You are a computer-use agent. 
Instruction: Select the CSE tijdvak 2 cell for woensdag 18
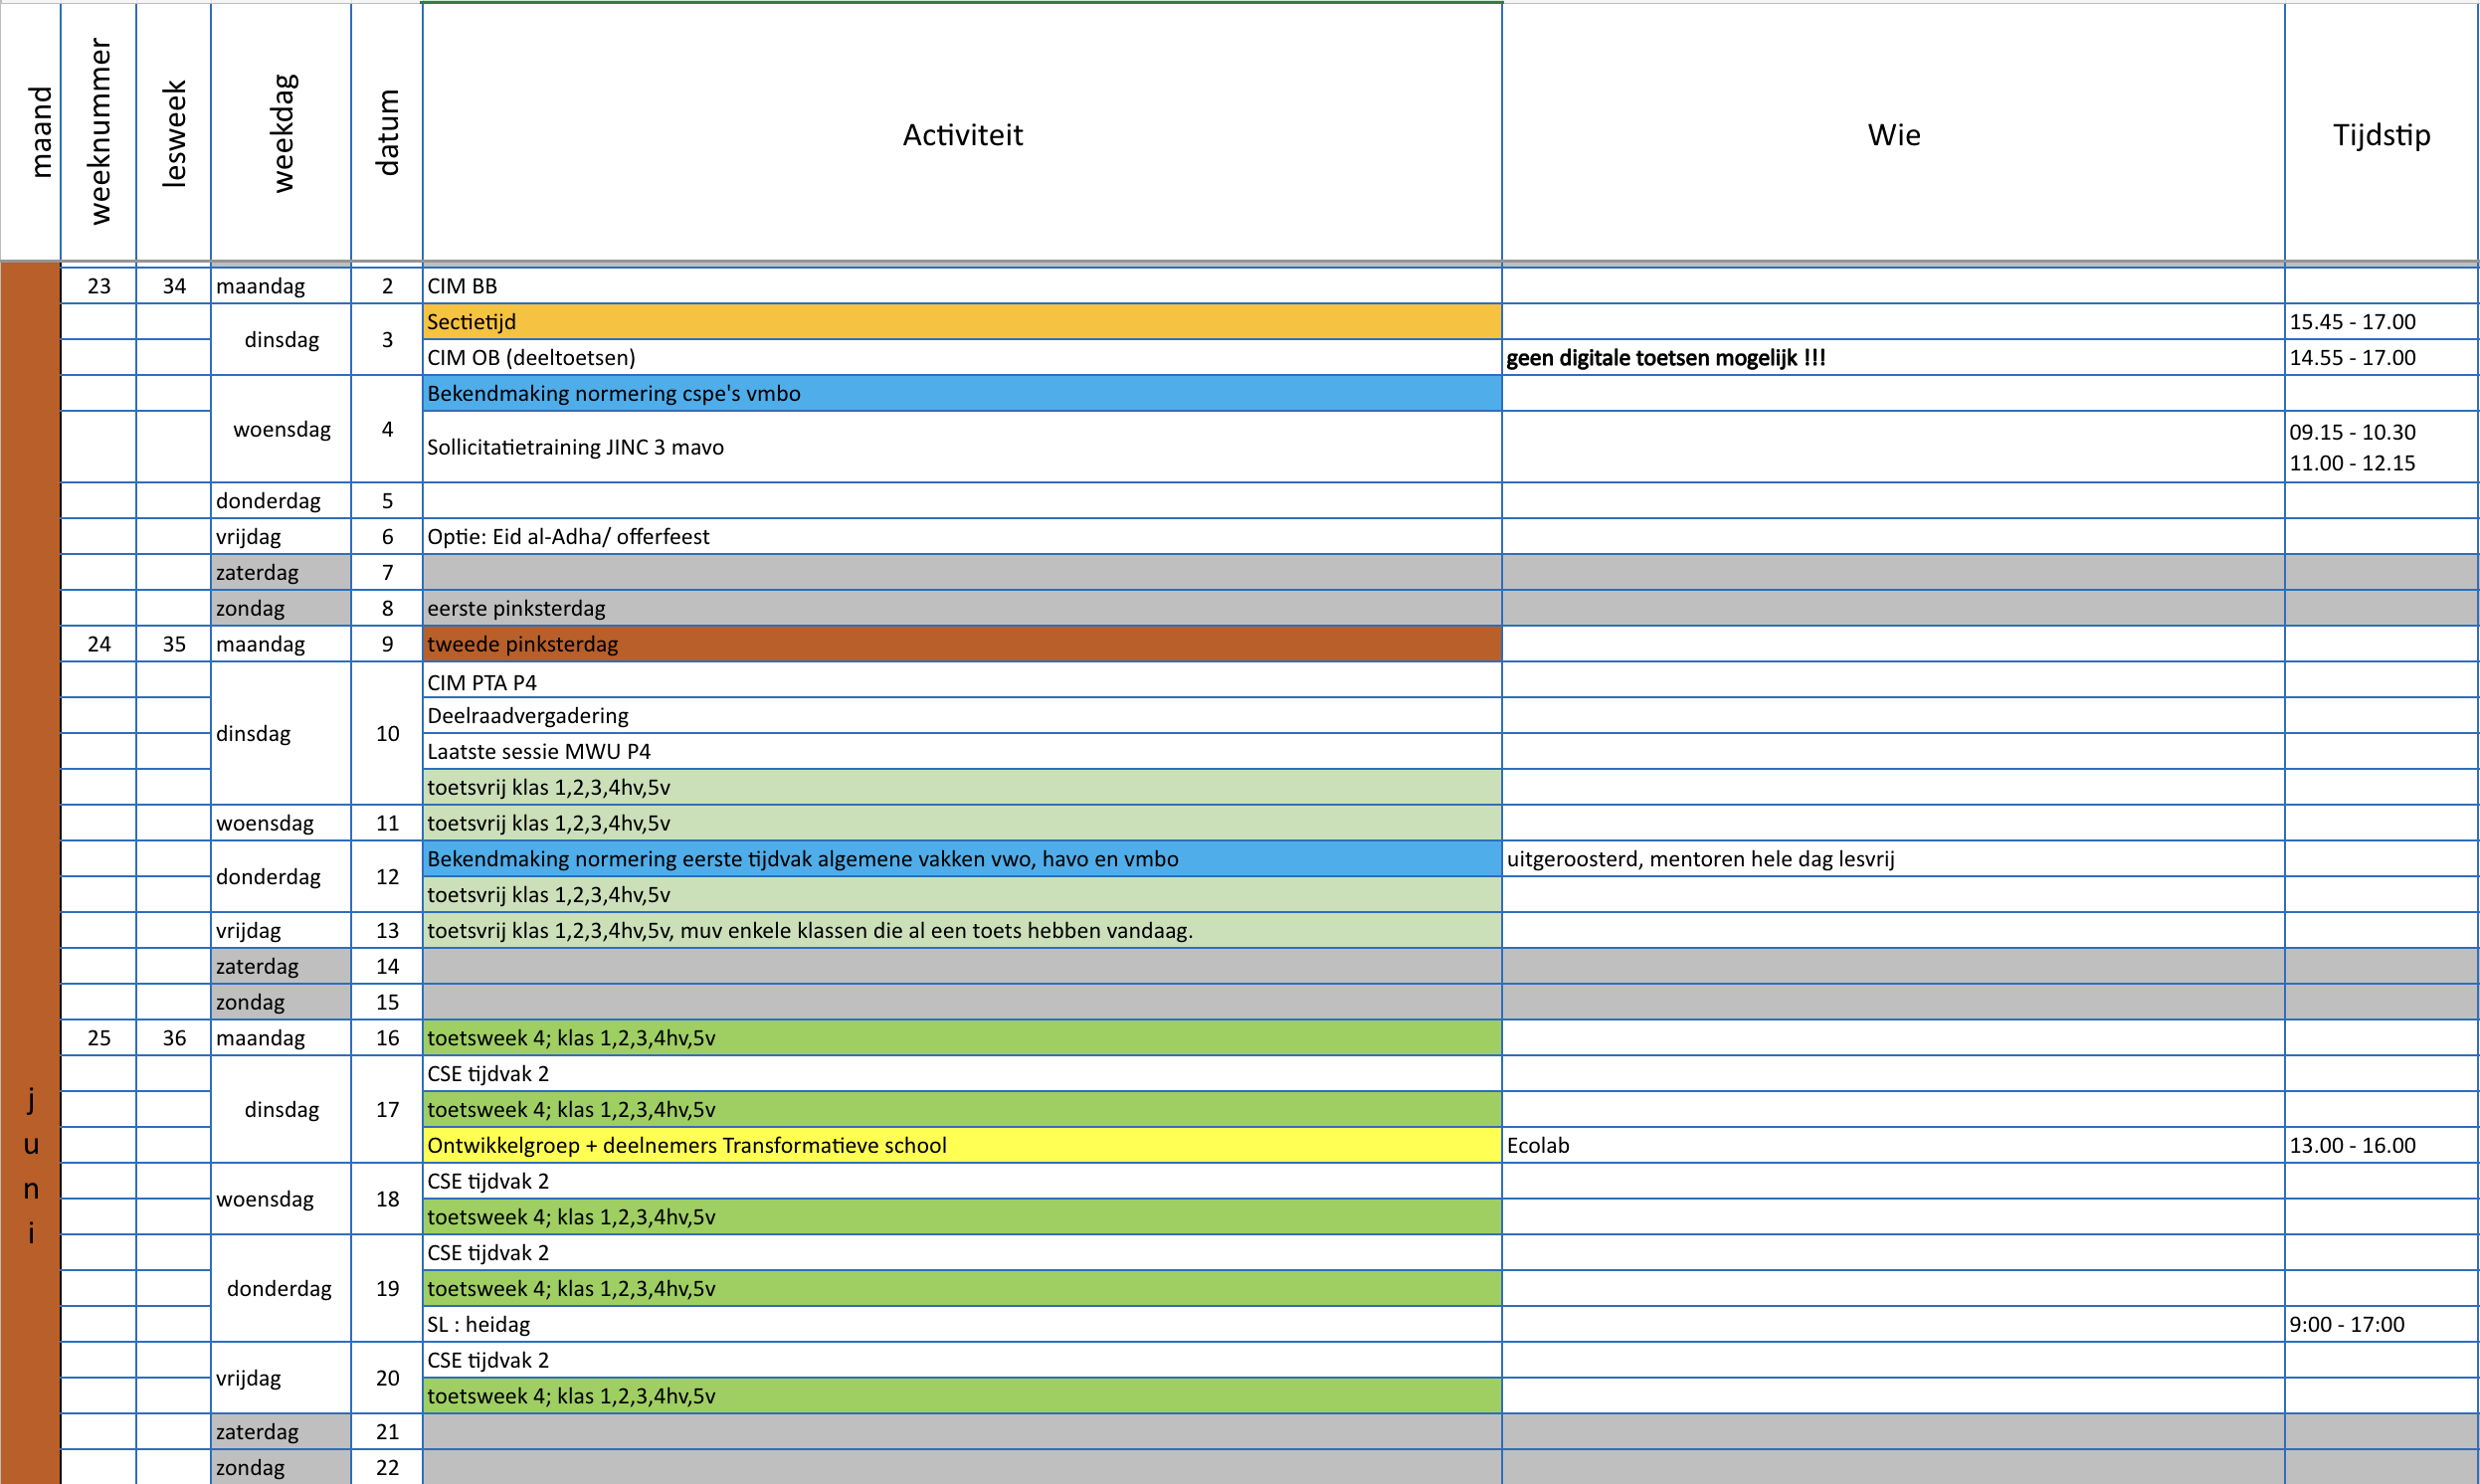coord(962,1182)
